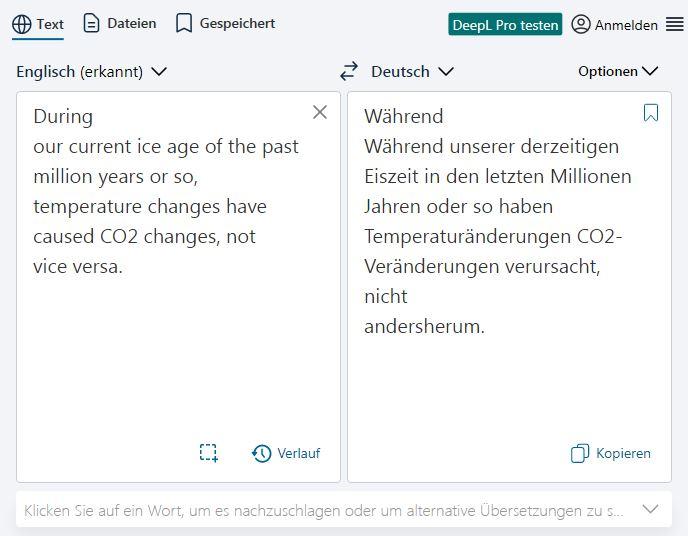Expand the Optionen dropdown

tap(618, 71)
